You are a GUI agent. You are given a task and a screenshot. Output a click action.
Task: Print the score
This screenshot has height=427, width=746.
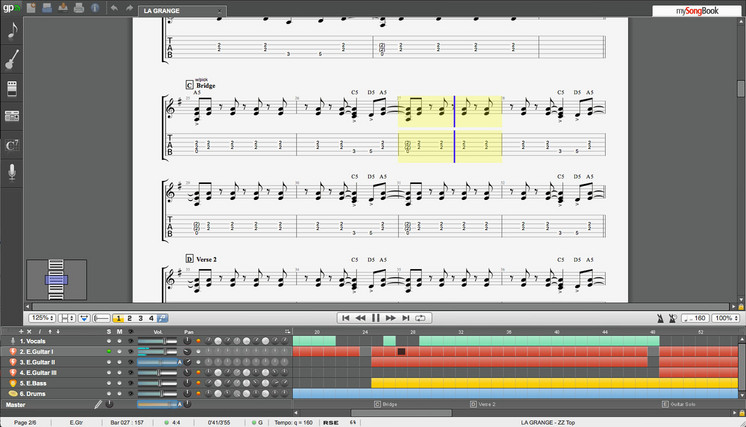pyautogui.click(x=79, y=8)
